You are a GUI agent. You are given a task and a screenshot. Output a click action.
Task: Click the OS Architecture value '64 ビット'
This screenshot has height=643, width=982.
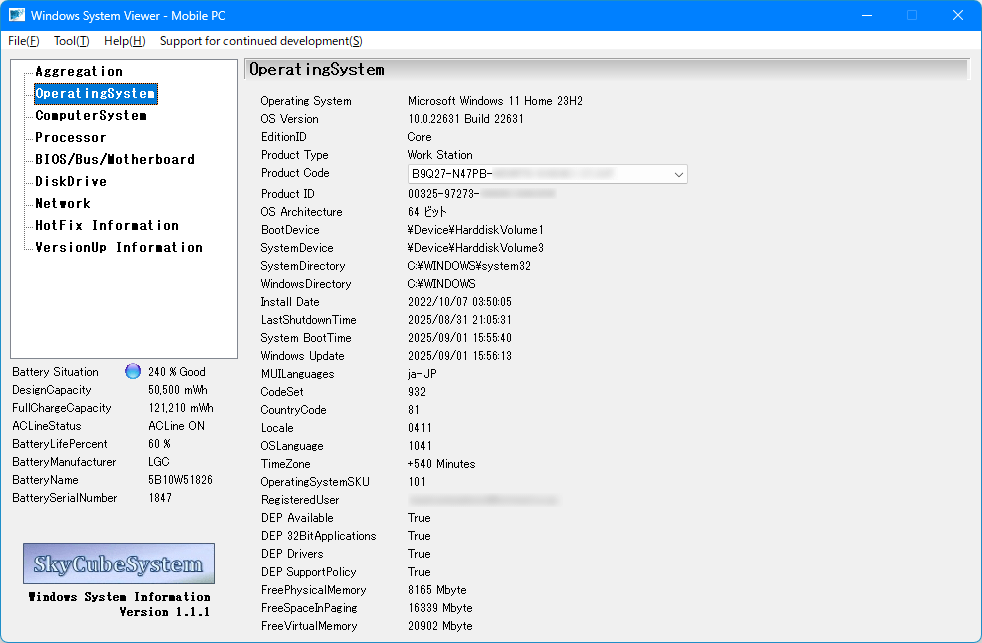[x=427, y=212]
